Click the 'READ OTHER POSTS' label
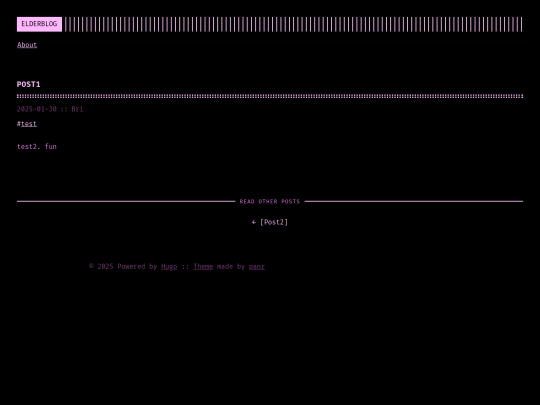The image size is (540, 405). [x=270, y=201]
